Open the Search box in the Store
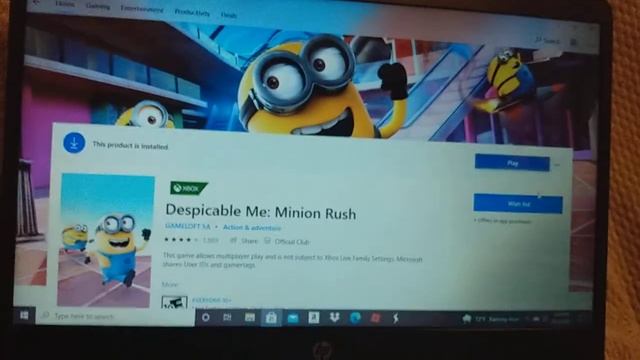 tap(547, 40)
